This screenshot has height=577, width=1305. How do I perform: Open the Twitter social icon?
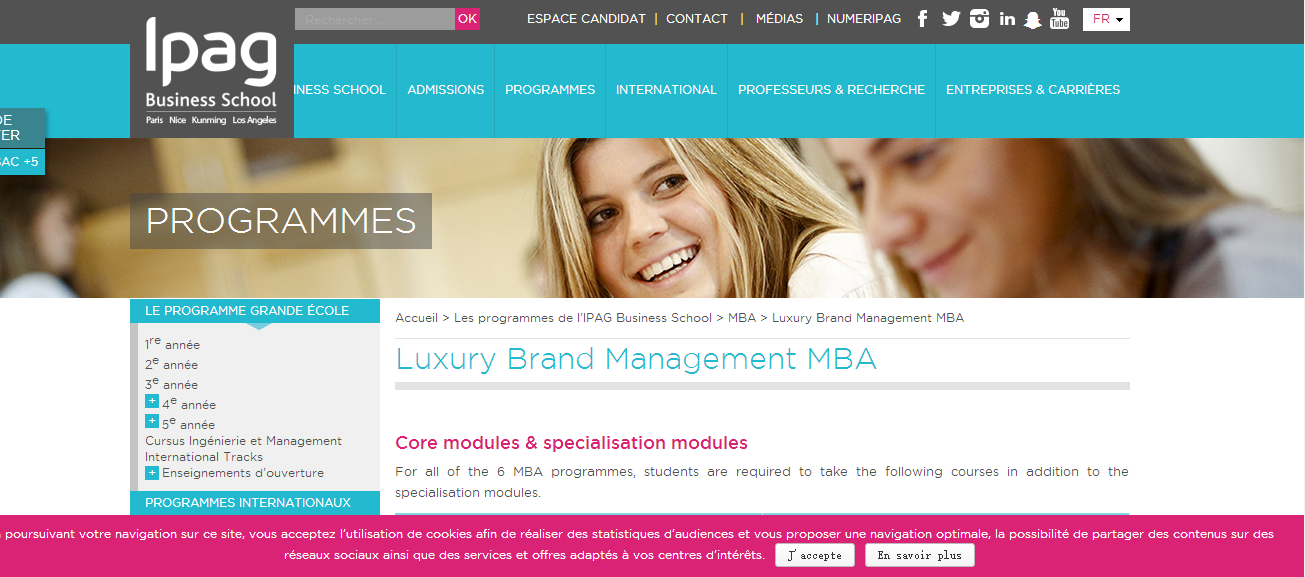tap(951, 19)
